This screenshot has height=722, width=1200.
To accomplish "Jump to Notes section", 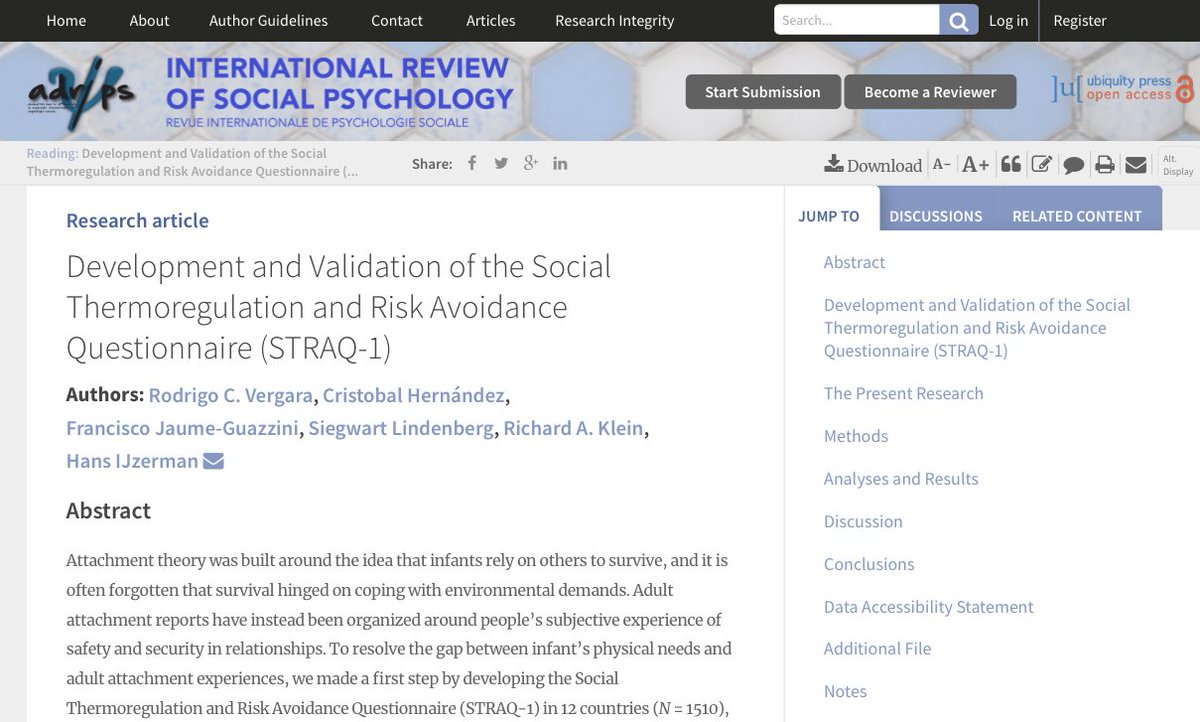I will [x=845, y=691].
